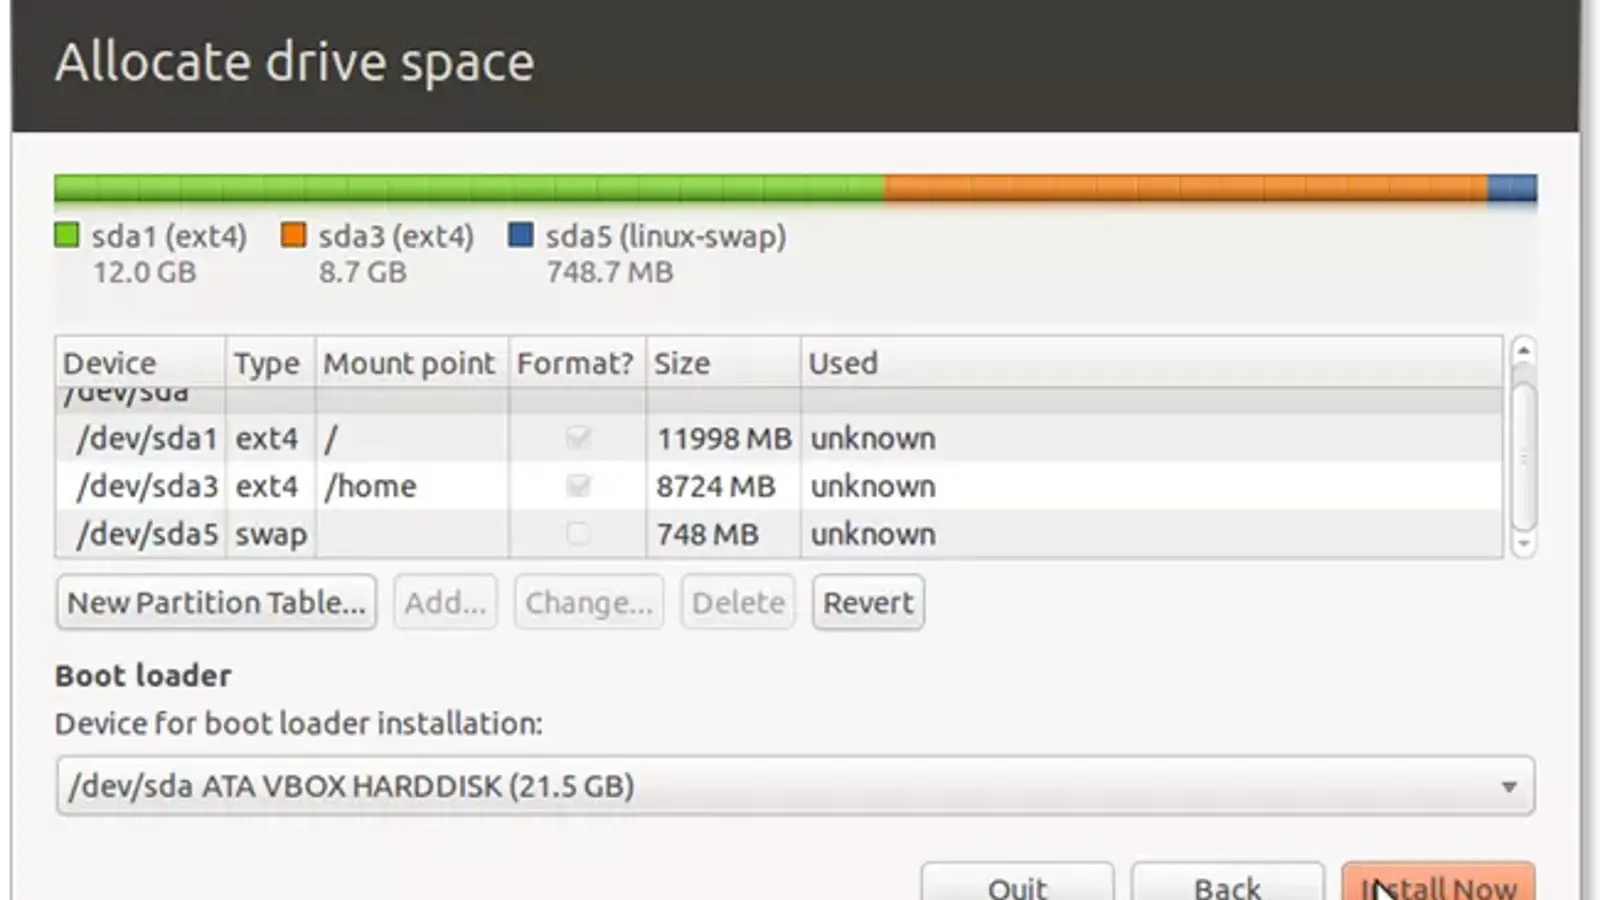Click the green sda1 legend color square
The image size is (1600, 900).
[x=66, y=236]
